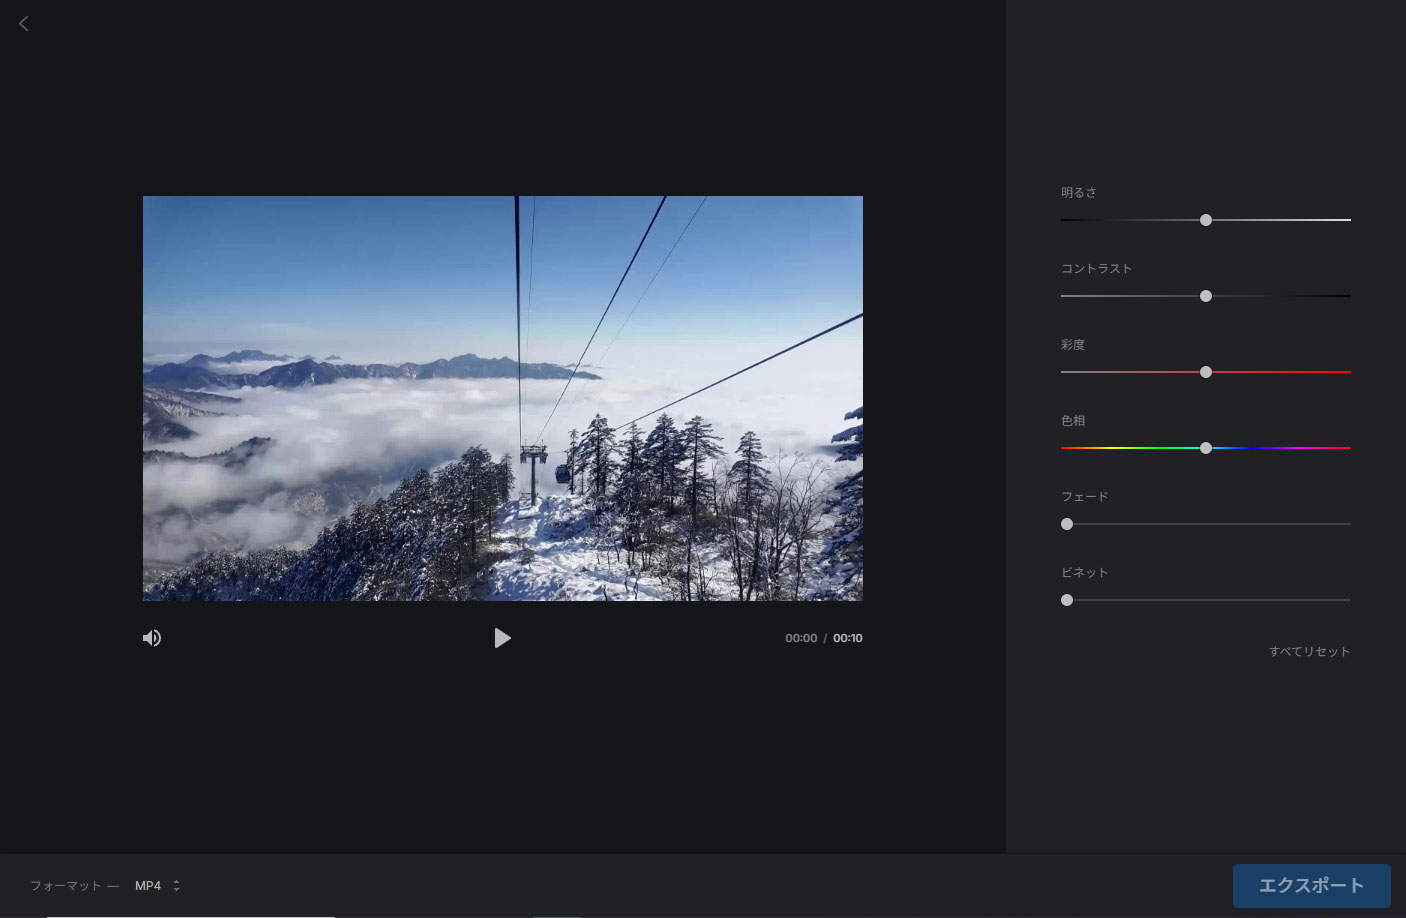Viewport: 1406px width, 918px height.
Task: Click the フェード fade slider handle
Action: (x=1067, y=524)
